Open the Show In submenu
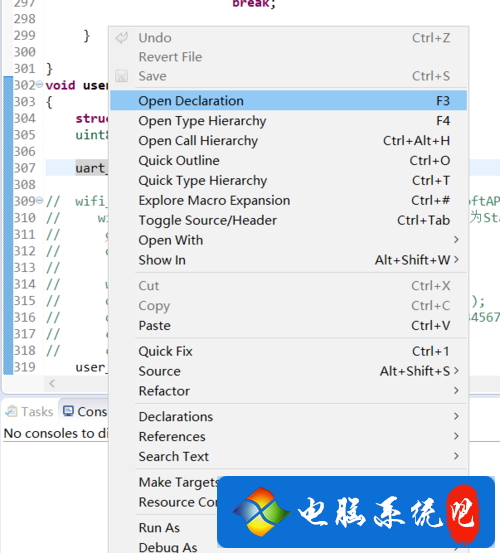The image size is (500, 553). tap(288, 260)
